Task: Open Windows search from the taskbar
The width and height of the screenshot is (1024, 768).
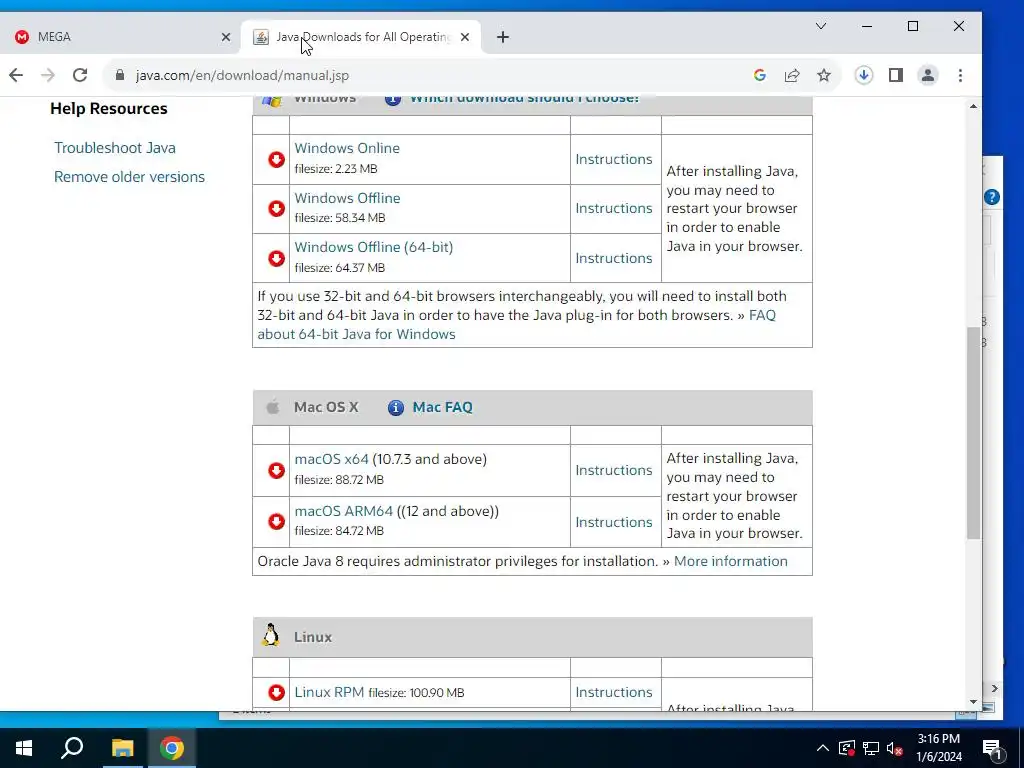Action: coord(72,748)
